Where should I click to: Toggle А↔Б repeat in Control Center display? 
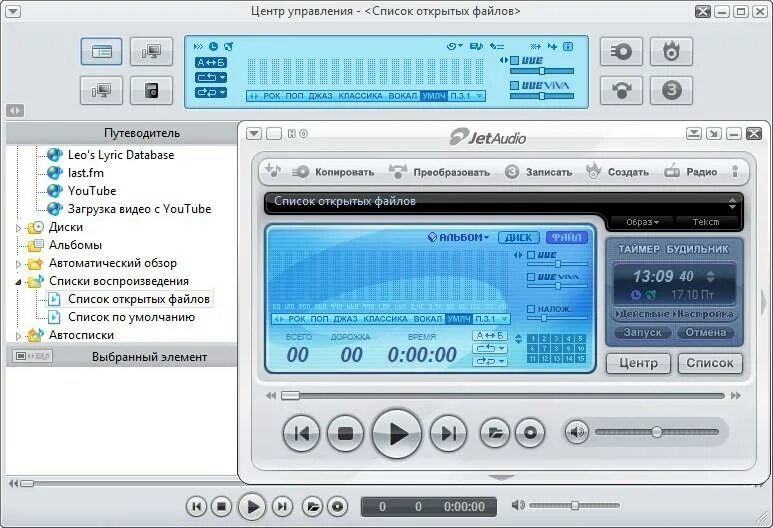211,63
